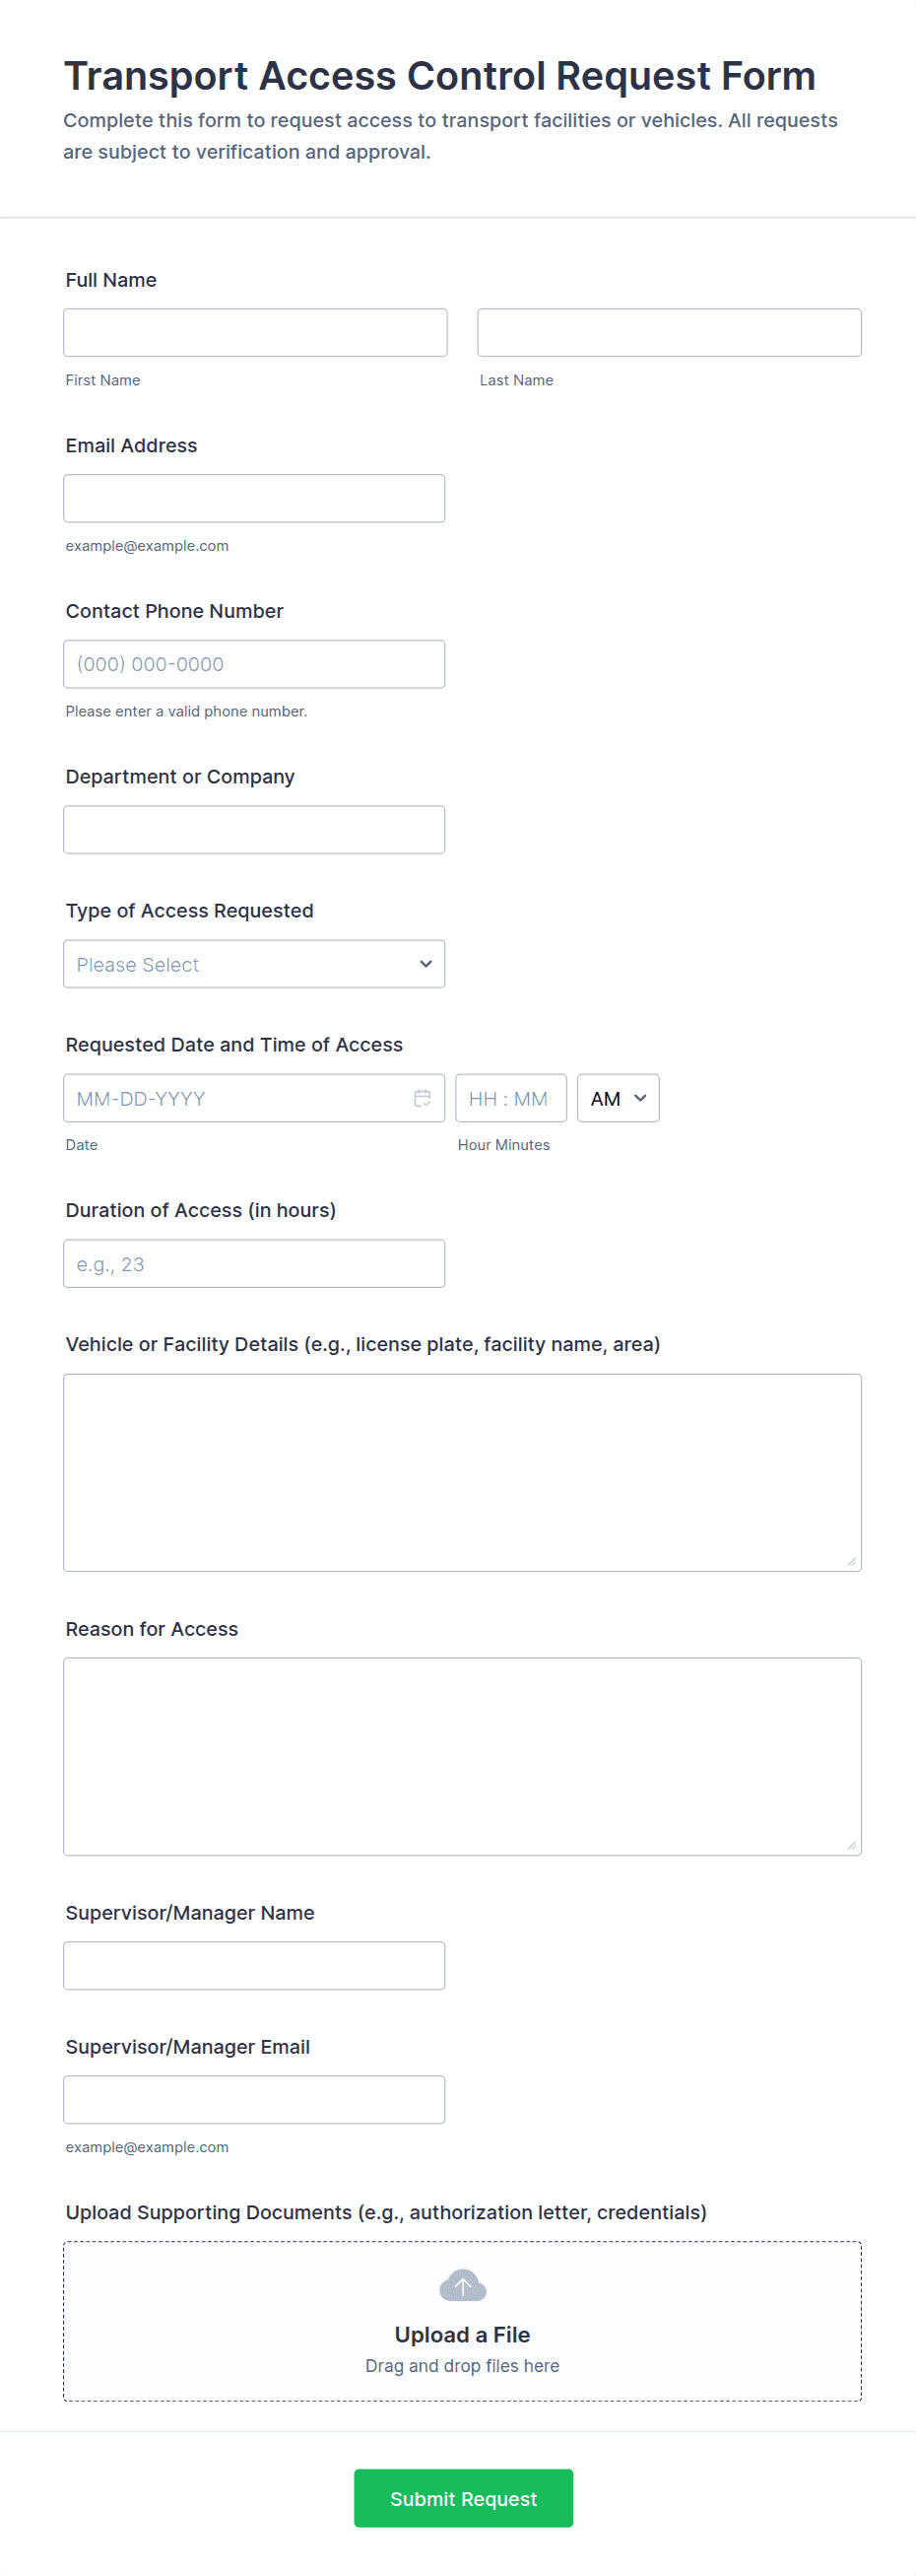916x2576 pixels.
Task: Click the Supervisor/Manager Name field
Action: pos(254,1966)
